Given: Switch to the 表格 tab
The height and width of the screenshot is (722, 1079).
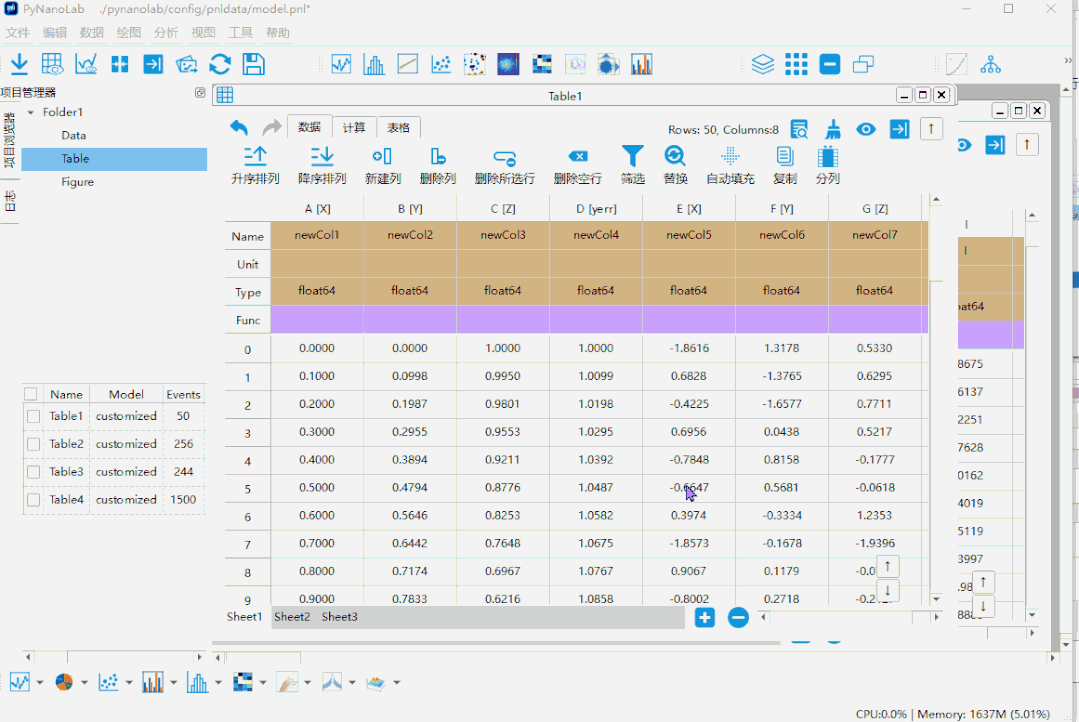Looking at the screenshot, I should 398,127.
